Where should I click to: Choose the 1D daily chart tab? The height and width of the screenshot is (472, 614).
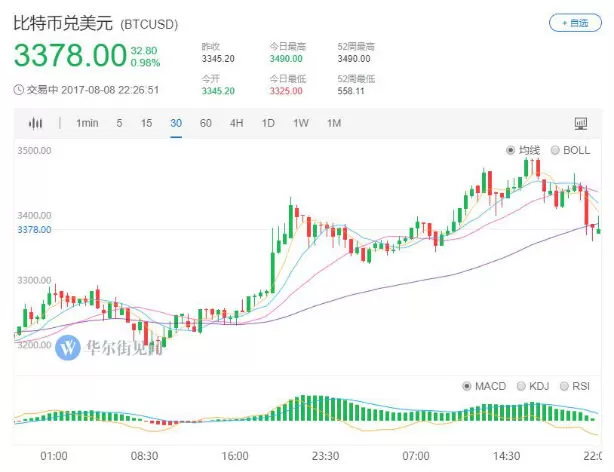[268, 123]
